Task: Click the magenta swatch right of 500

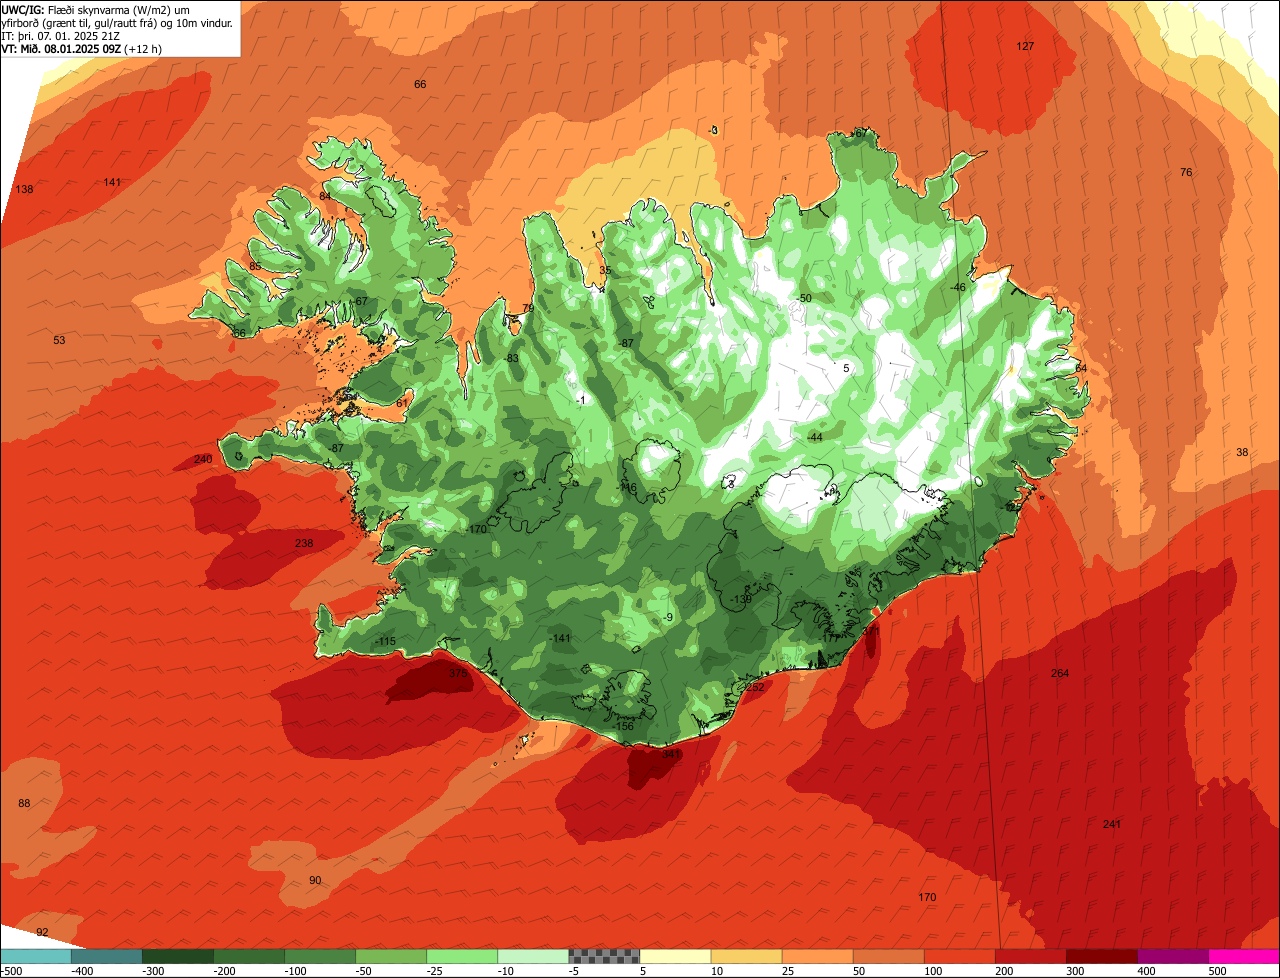Action: click(x=1244, y=956)
